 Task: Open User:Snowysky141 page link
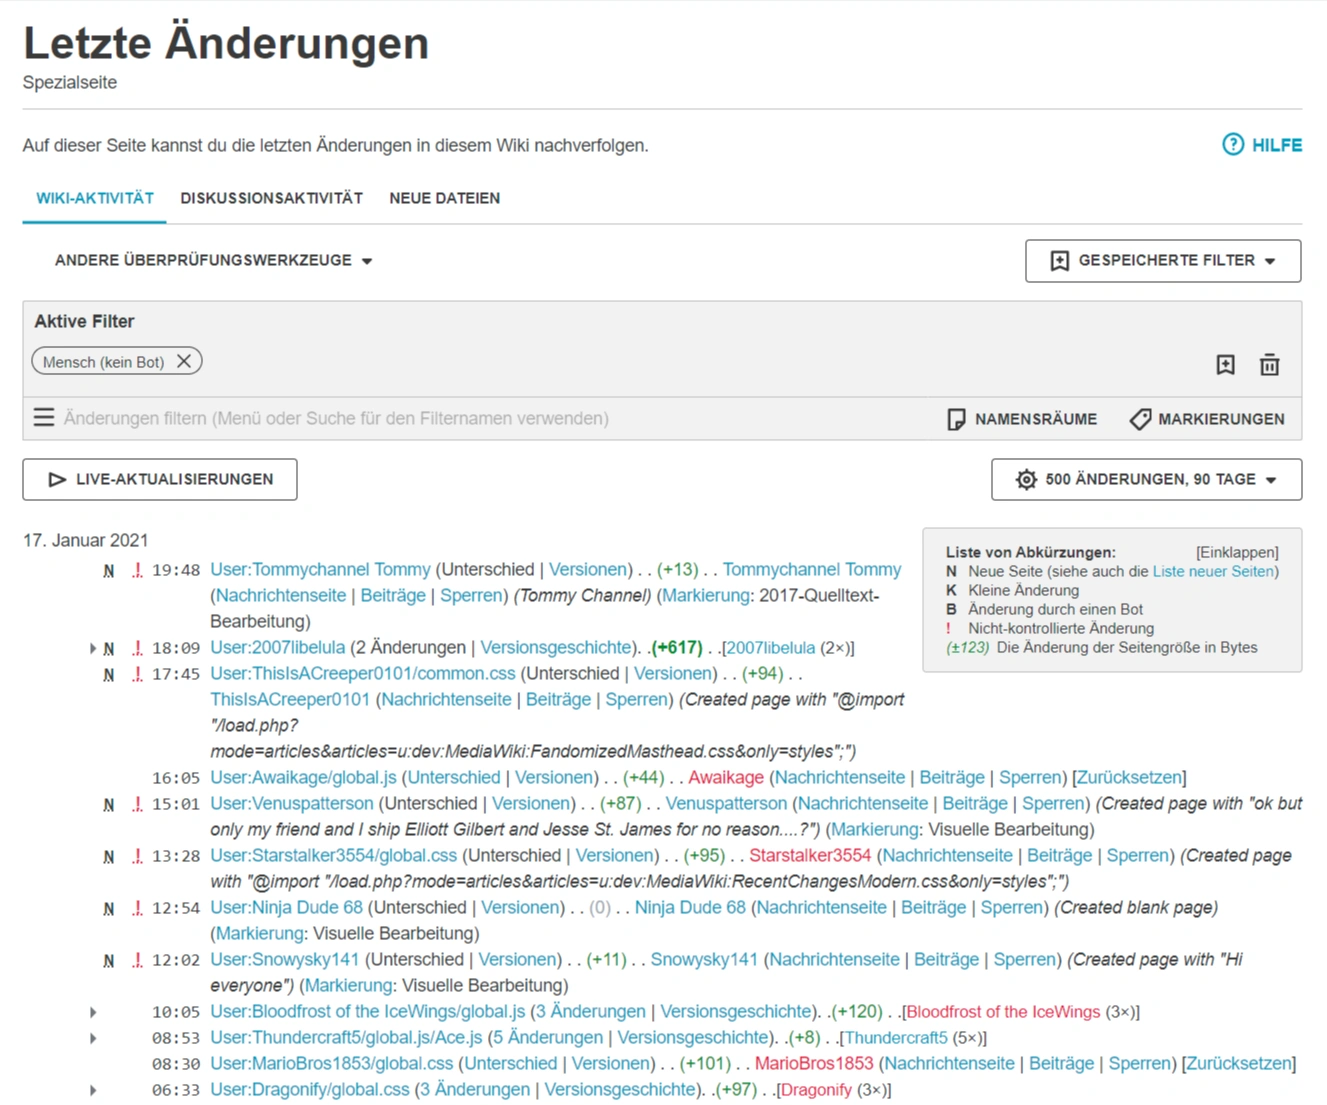click(284, 959)
